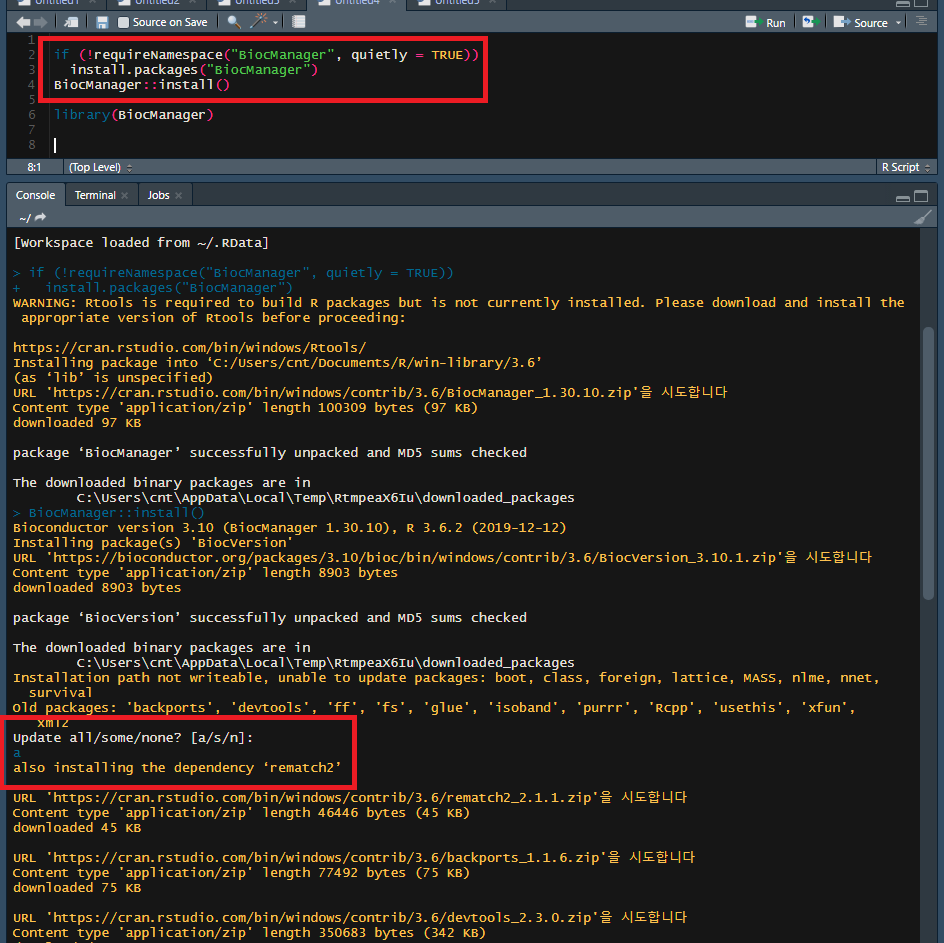This screenshot has width=944, height=943.
Task: Maximize the source editor pane
Action: click(921, 3)
